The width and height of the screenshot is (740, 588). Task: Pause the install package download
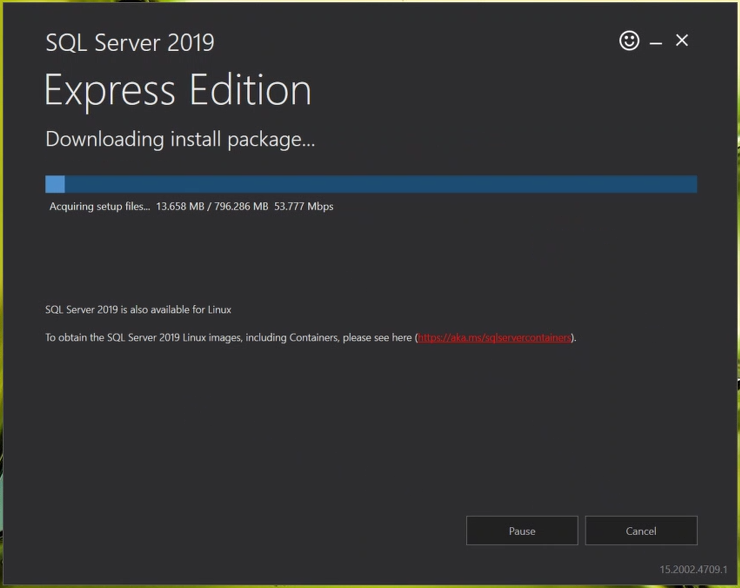coord(522,530)
